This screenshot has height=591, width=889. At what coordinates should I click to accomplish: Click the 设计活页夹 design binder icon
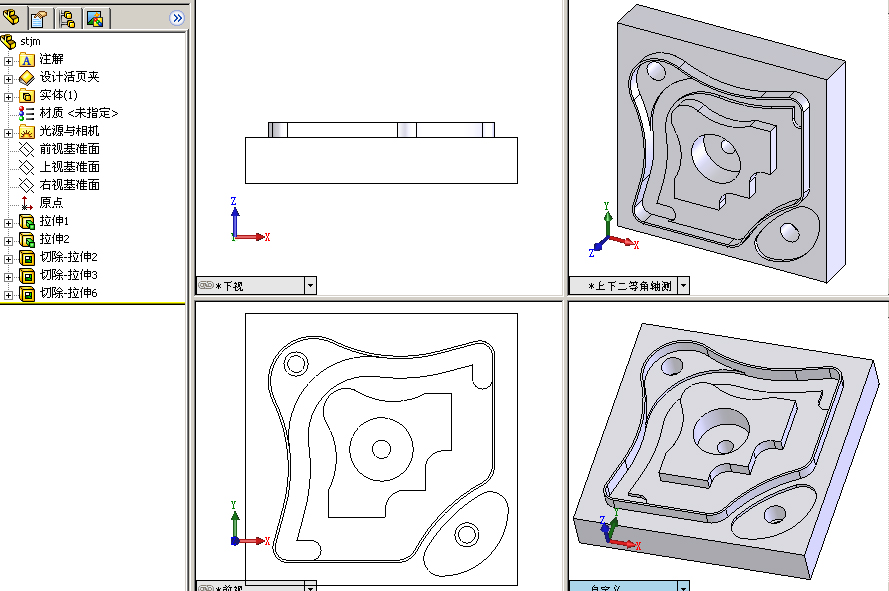pyautogui.click(x=27, y=77)
